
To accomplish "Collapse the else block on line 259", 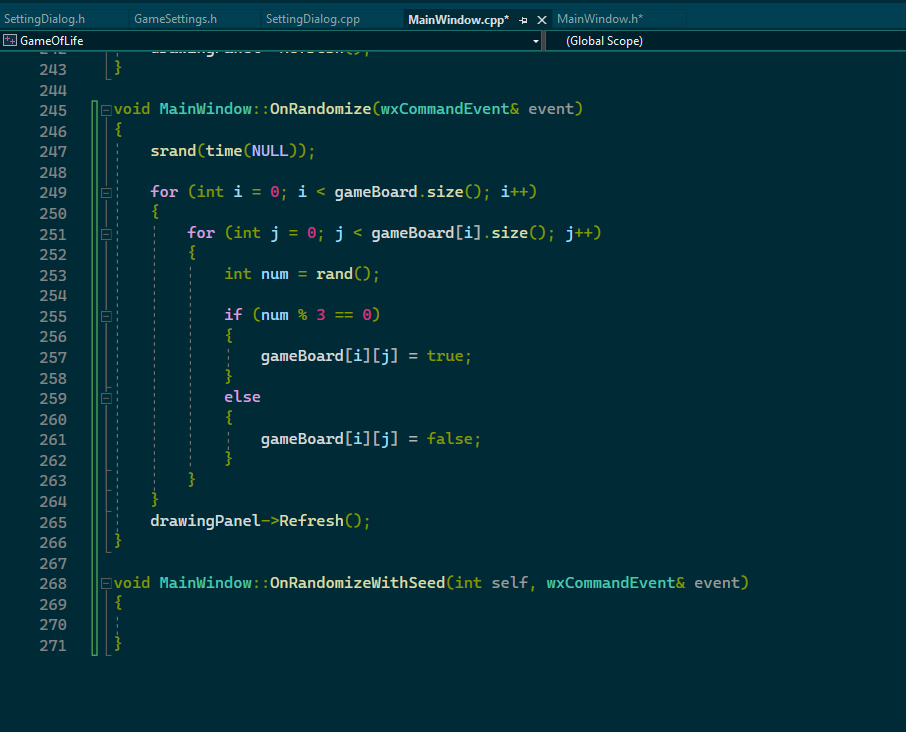I will coord(107,396).
